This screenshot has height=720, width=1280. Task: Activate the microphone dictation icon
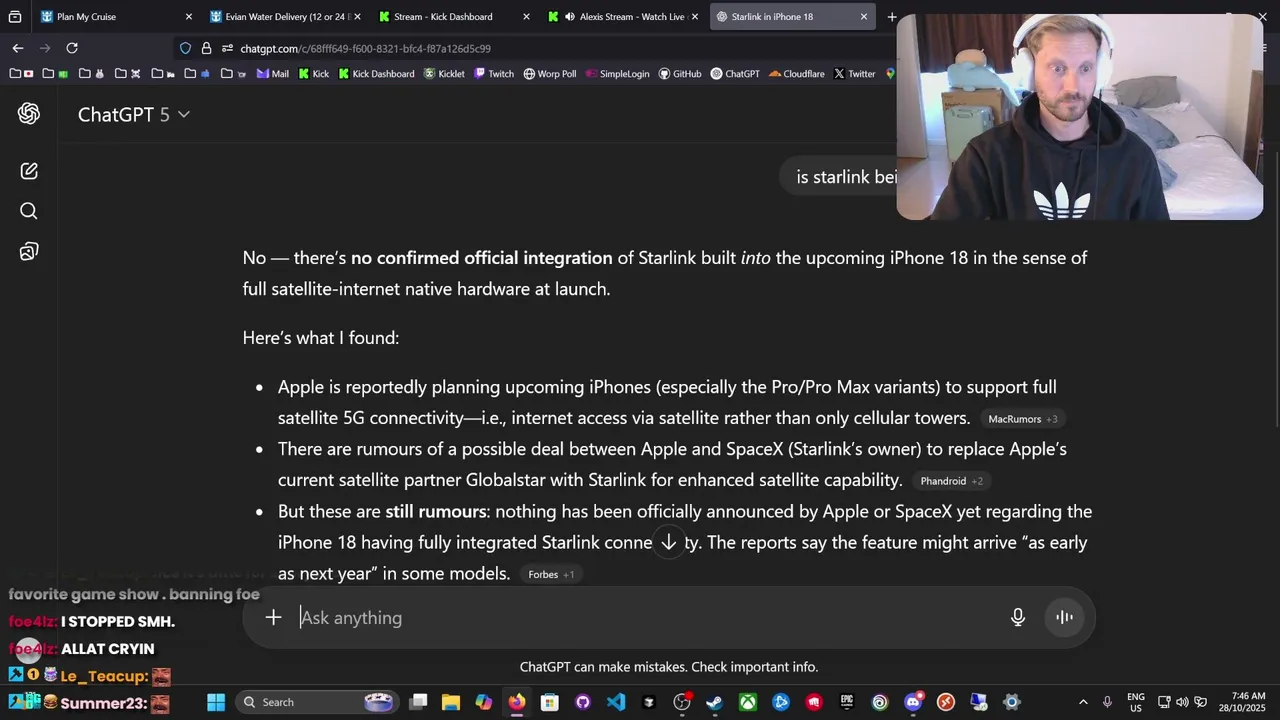point(1018,618)
